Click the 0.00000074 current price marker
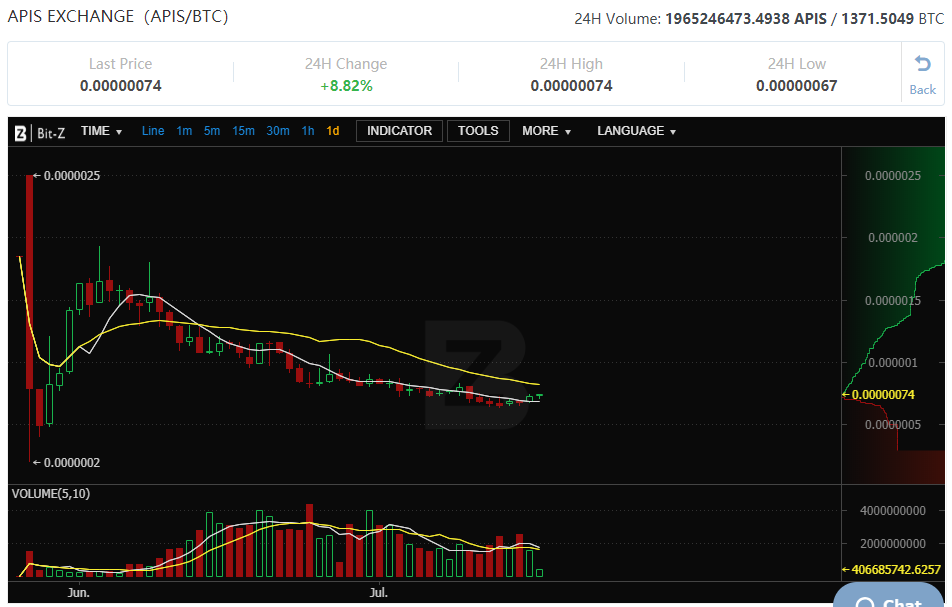Viewport: 952px width, 607px height. point(882,395)
